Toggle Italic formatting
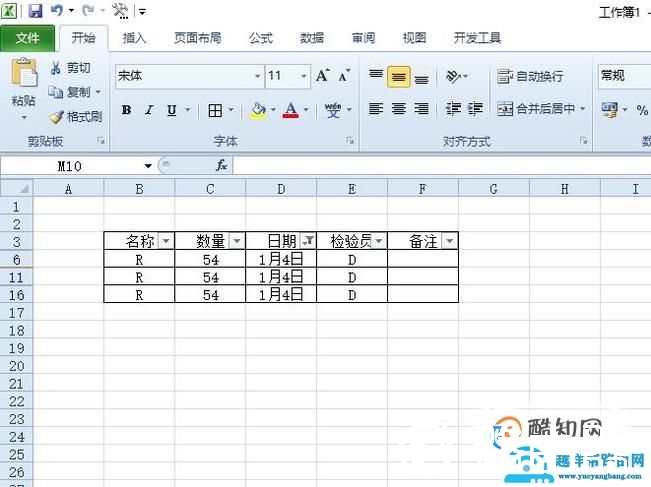This screenshot has width=651, height=487. click(x=149, y=110)
